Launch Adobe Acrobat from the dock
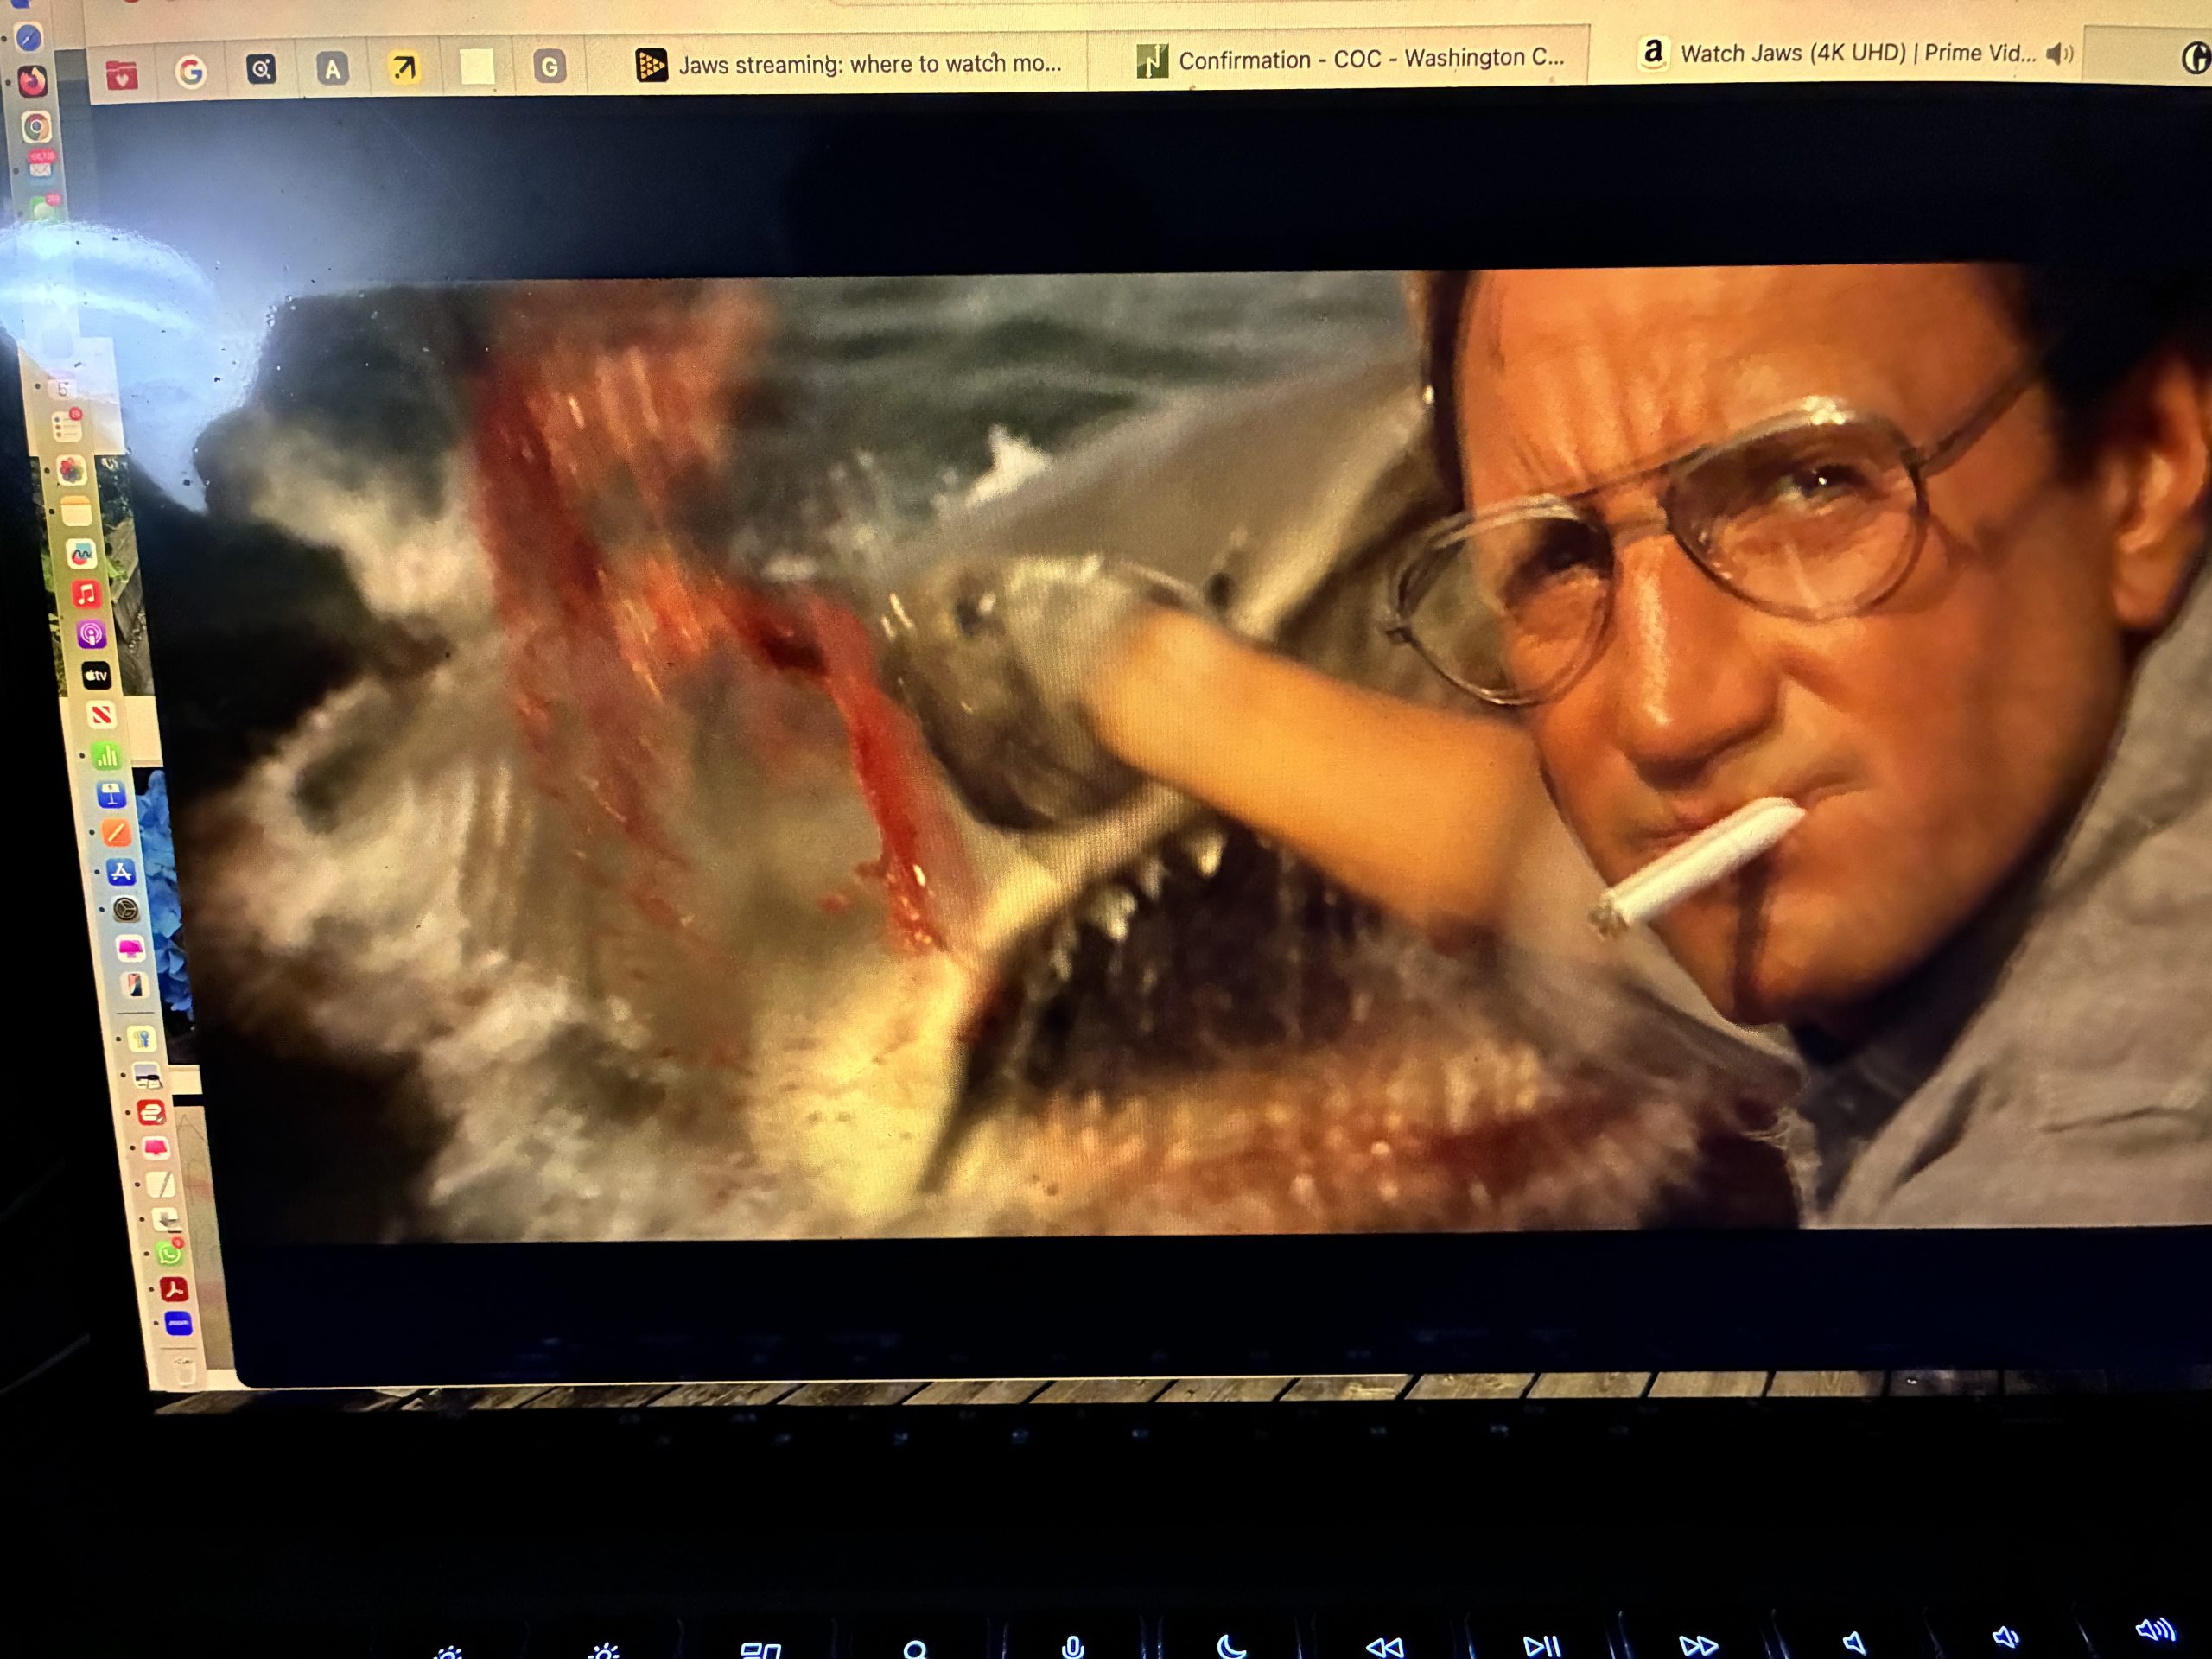This screenshot has width=2212, height=1659. tap(174, 1289)
